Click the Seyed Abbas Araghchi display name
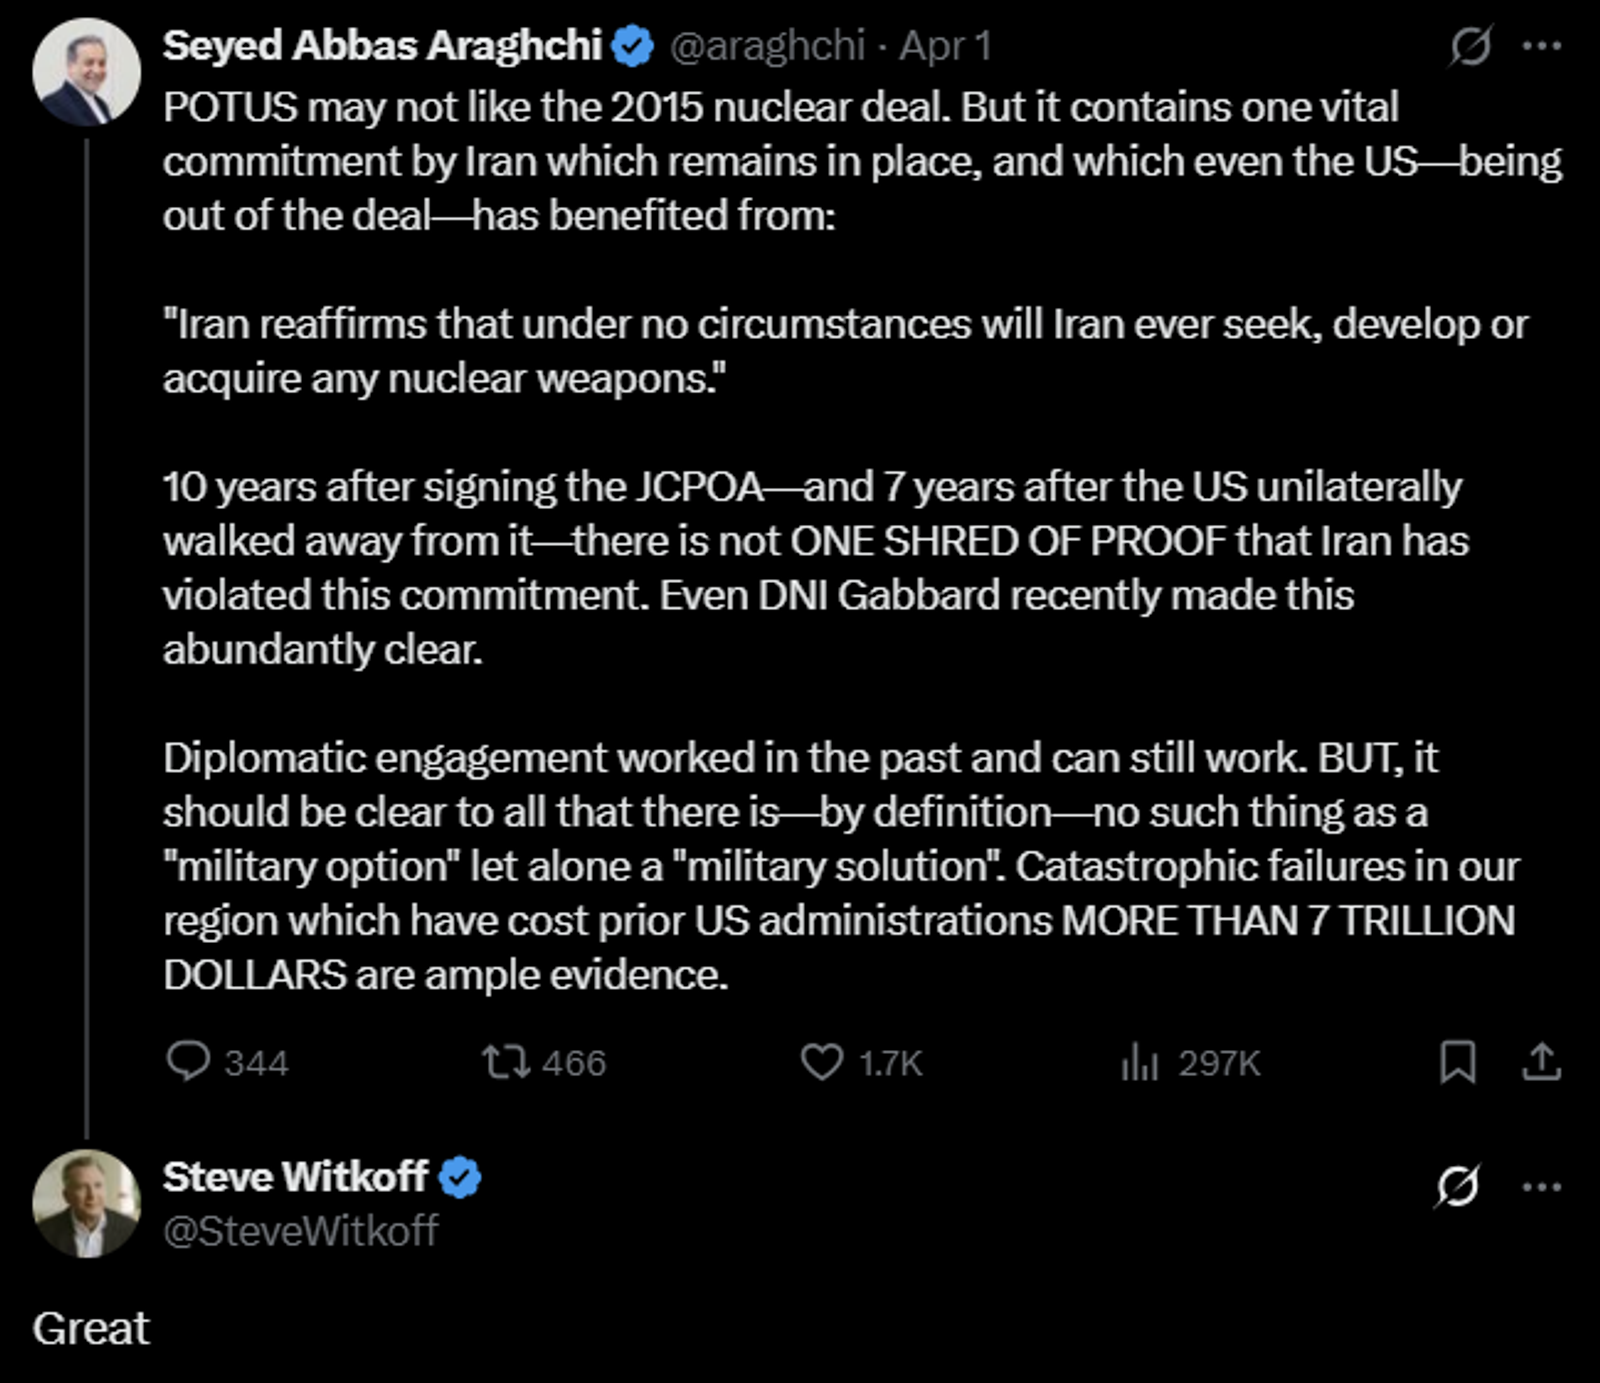 382,46
